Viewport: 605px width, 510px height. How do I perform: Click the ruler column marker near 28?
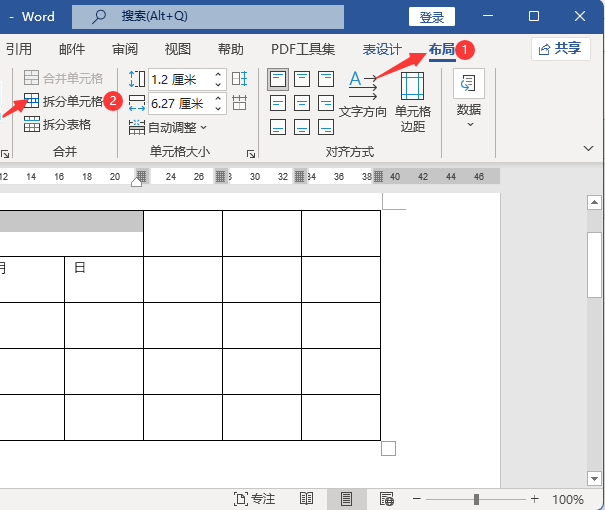[220, 177]
